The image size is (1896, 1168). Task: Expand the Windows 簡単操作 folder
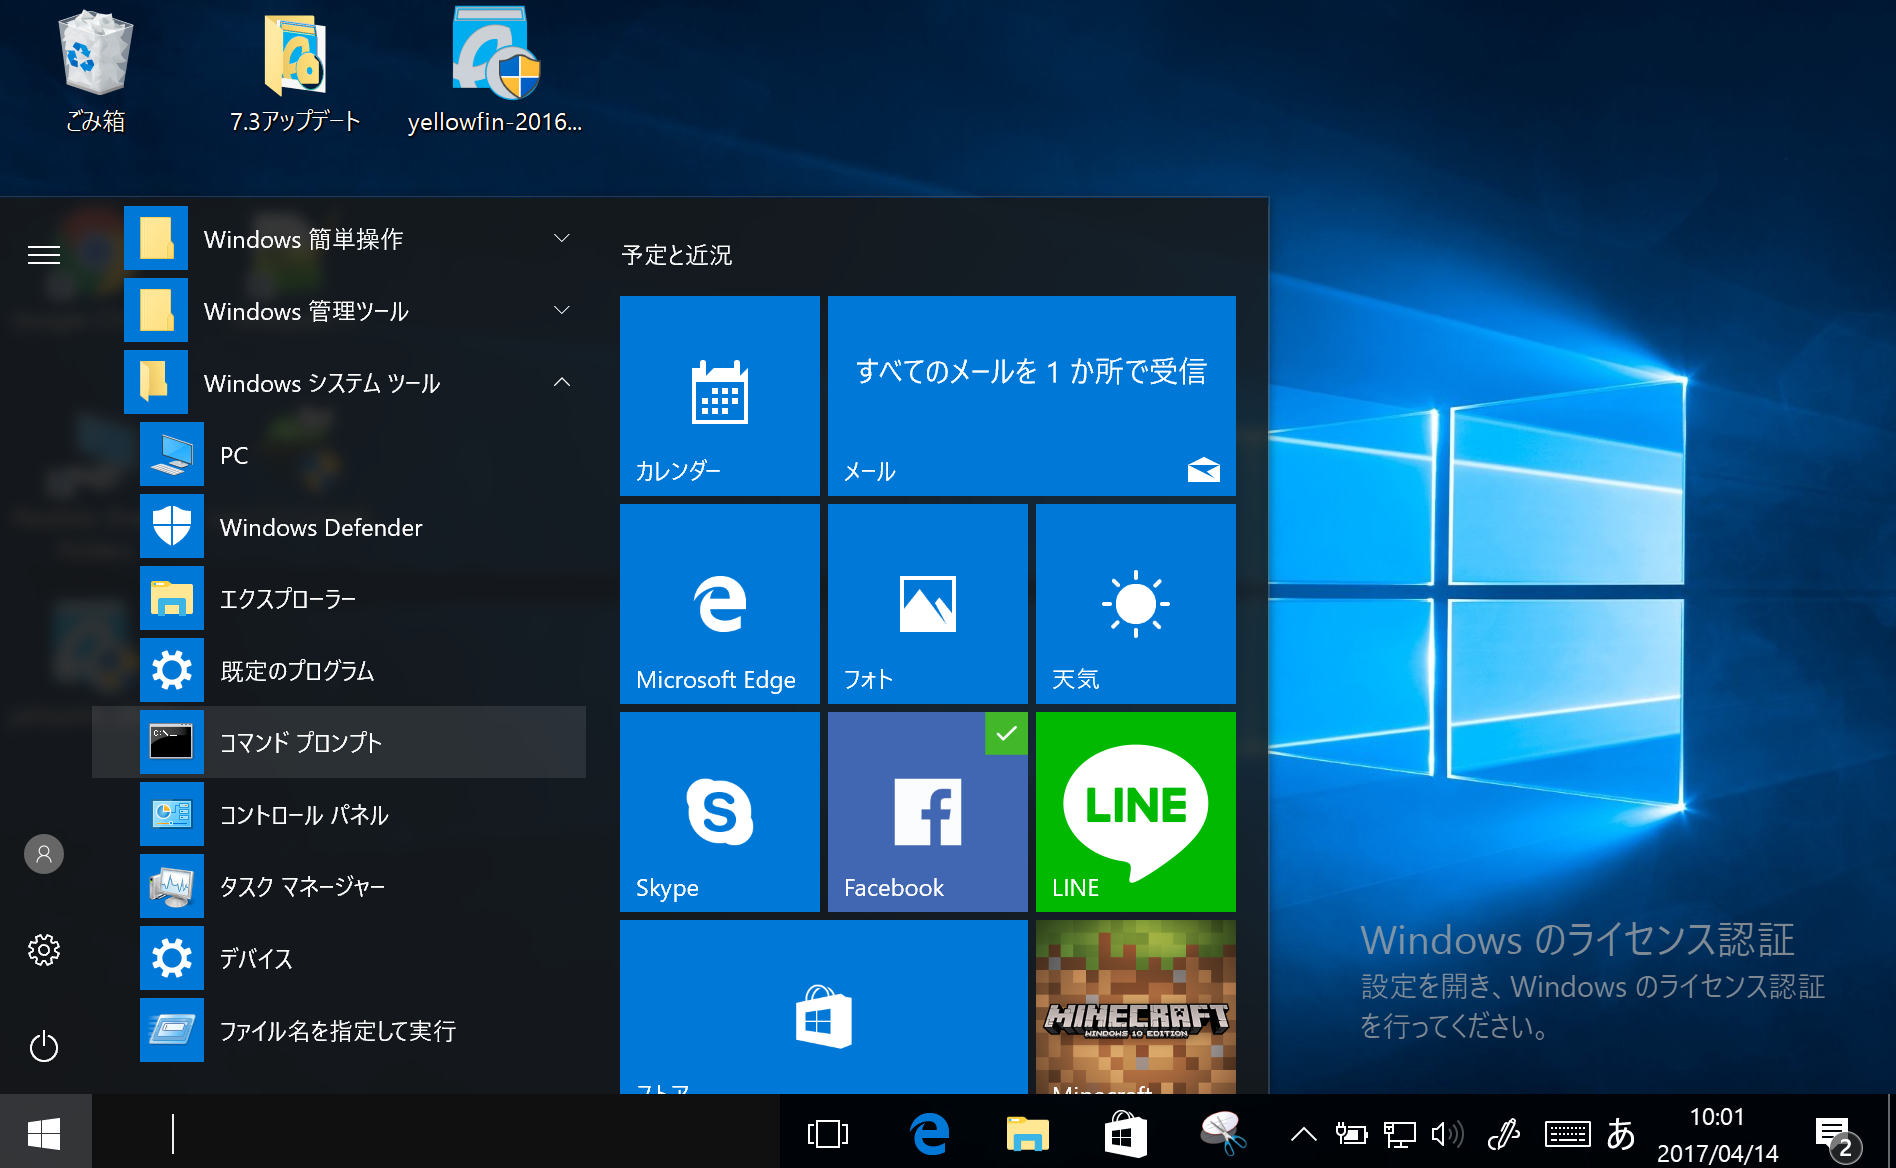[x=354, y=239]
